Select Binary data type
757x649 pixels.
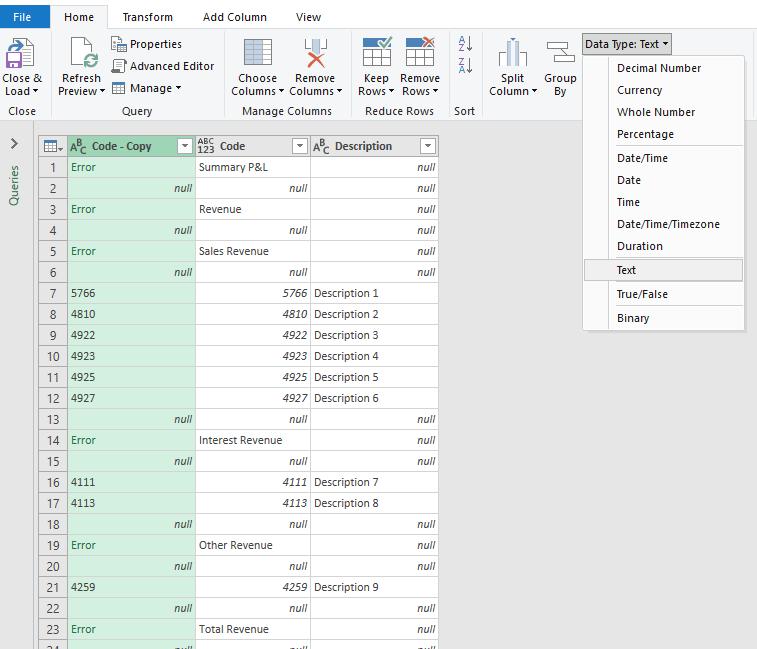[663, 318]
